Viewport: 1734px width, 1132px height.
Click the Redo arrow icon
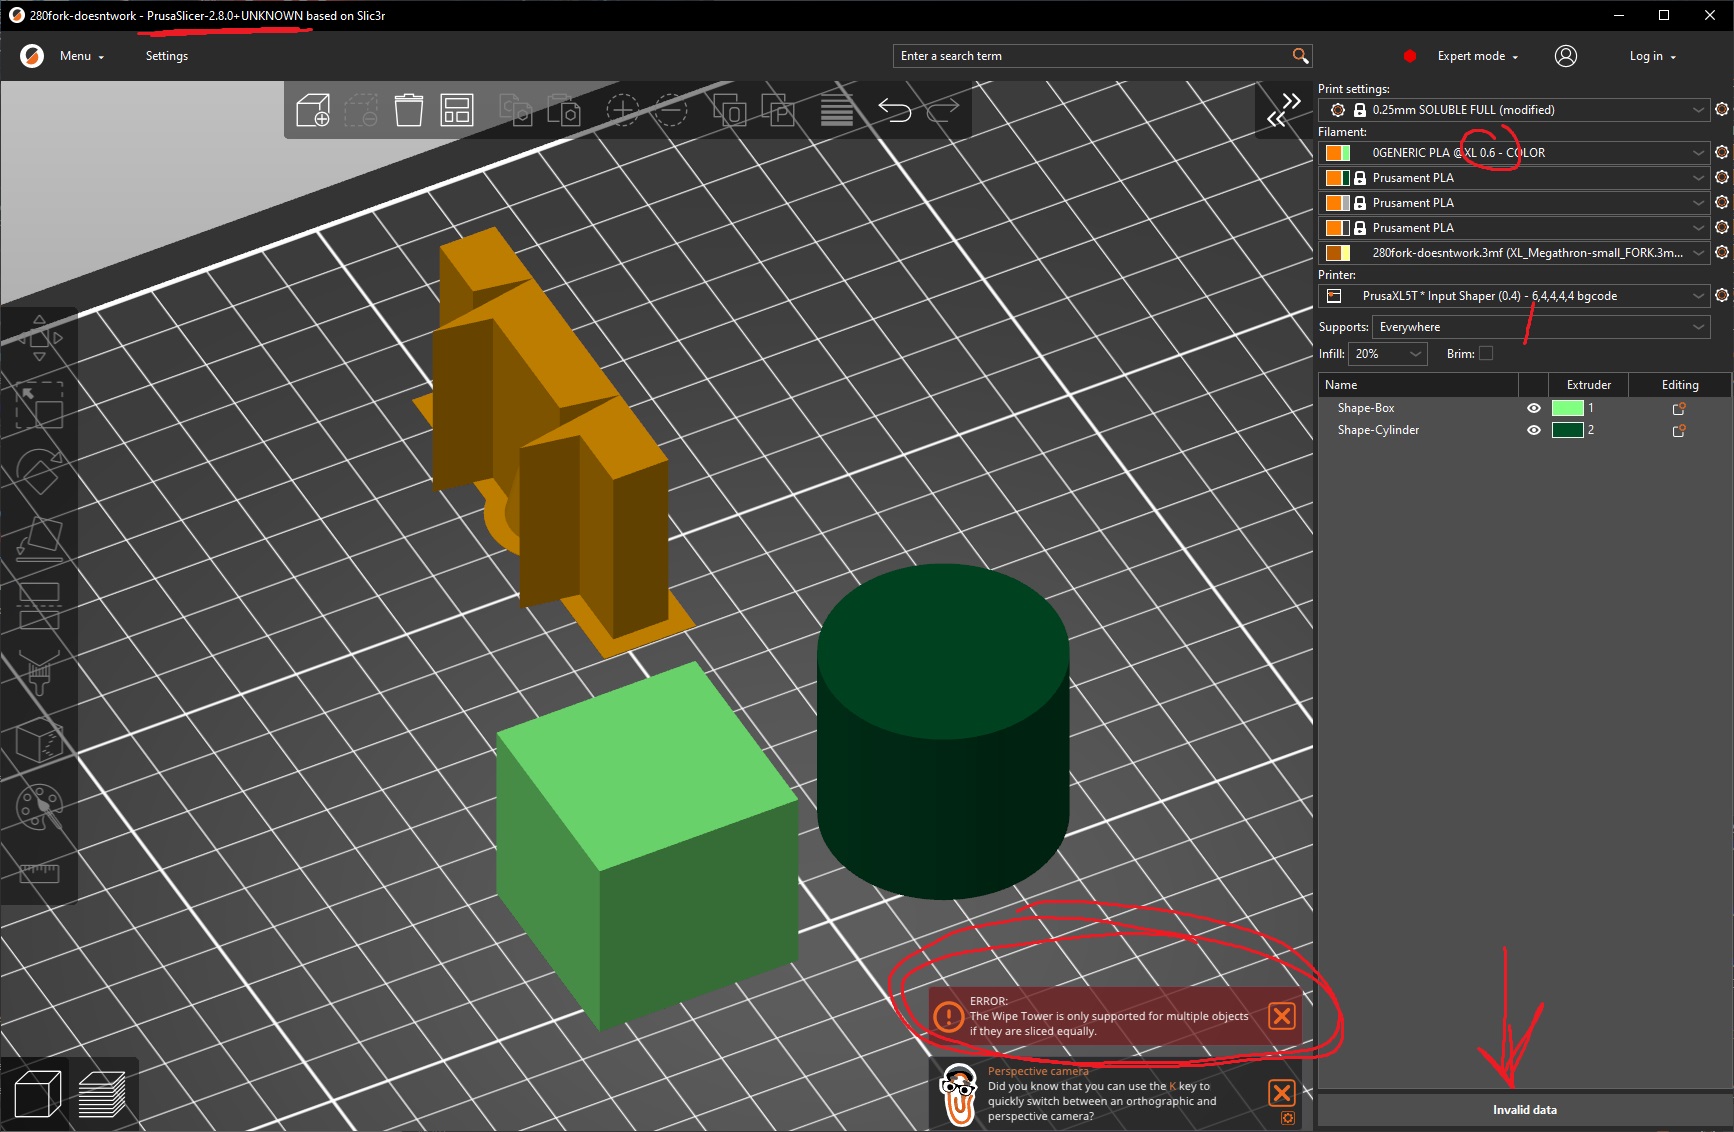943,110
